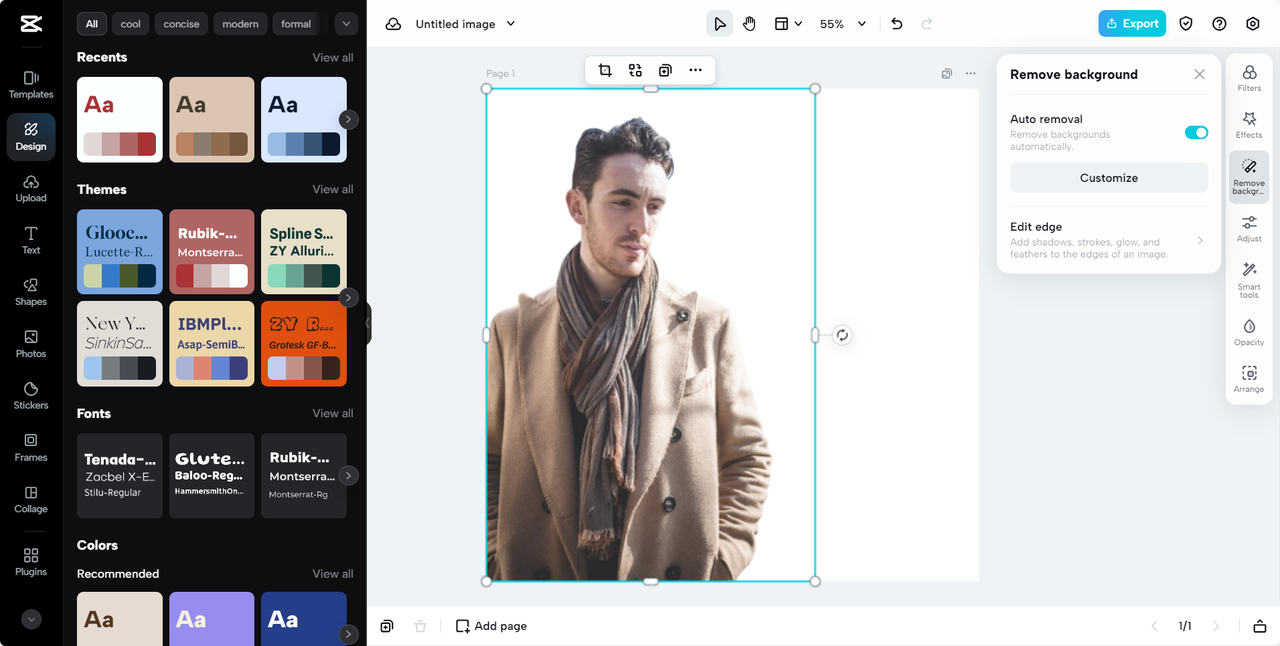View all Recents

point(332,57)
